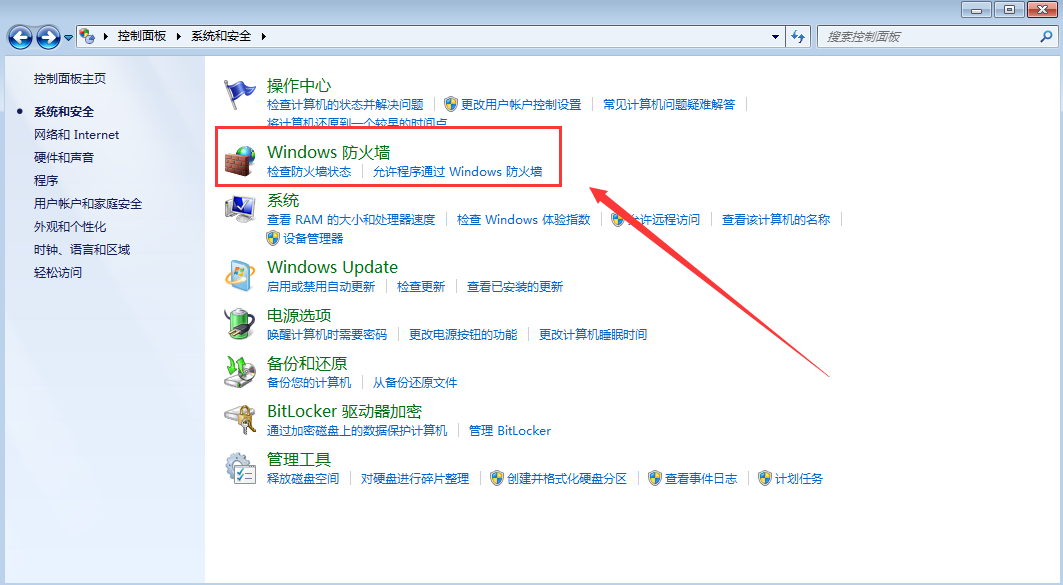Open 程序 category in the sidebar

46,181
